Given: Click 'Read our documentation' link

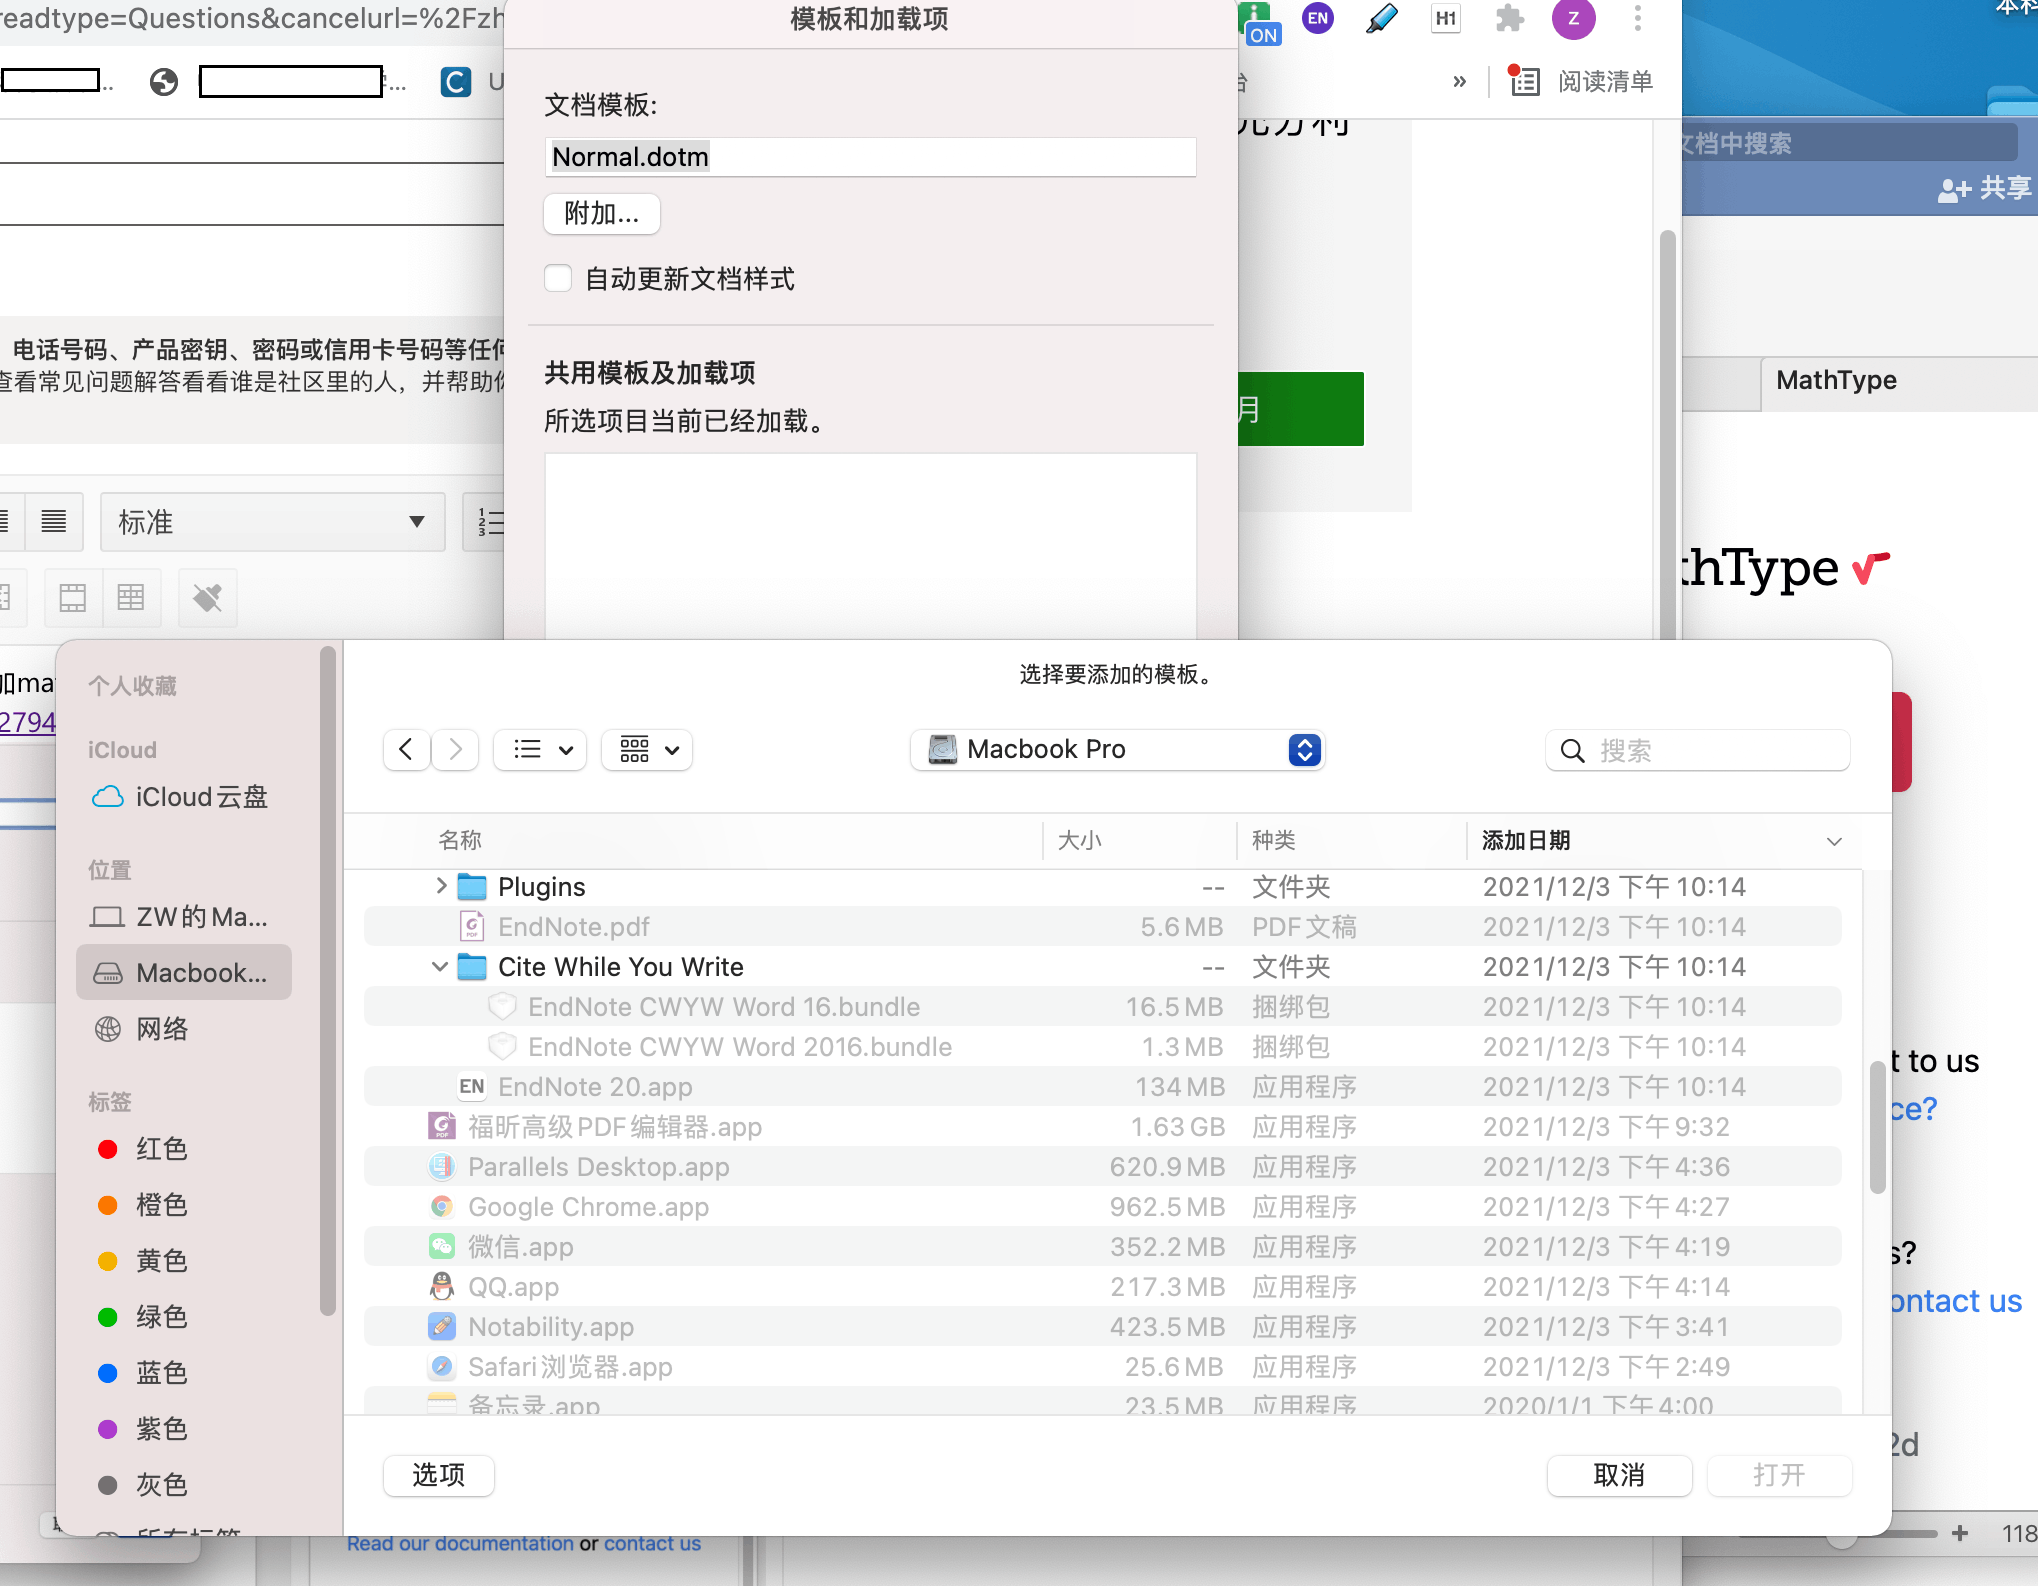Looking at the screenshot, I should 460,1543.
